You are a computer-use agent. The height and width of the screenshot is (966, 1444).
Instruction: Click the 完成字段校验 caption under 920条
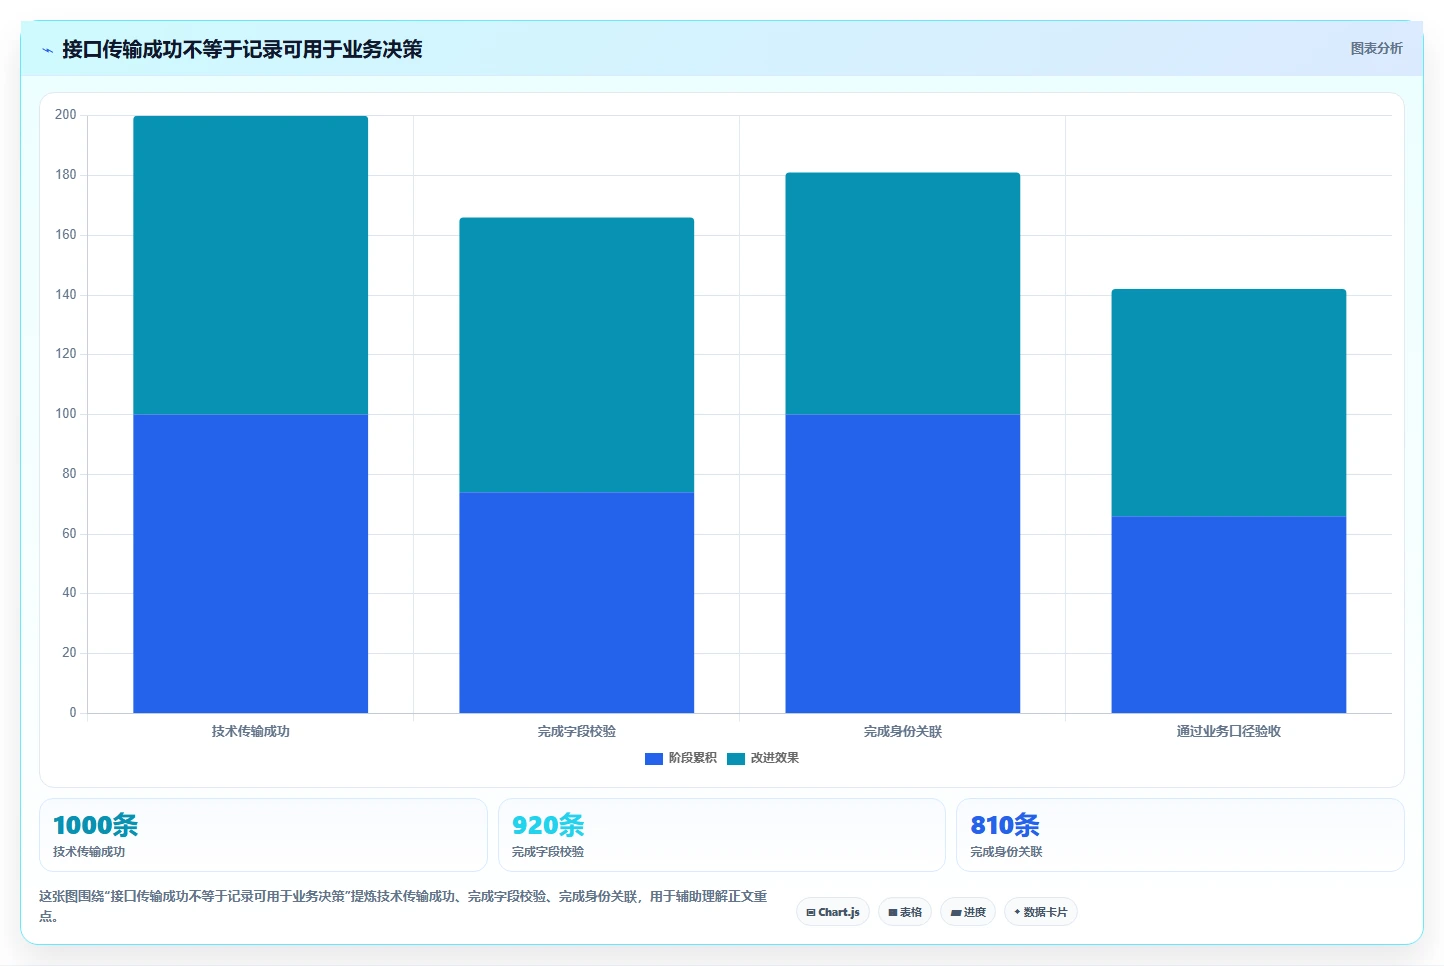pyautogui.click(x=548, y=852)
